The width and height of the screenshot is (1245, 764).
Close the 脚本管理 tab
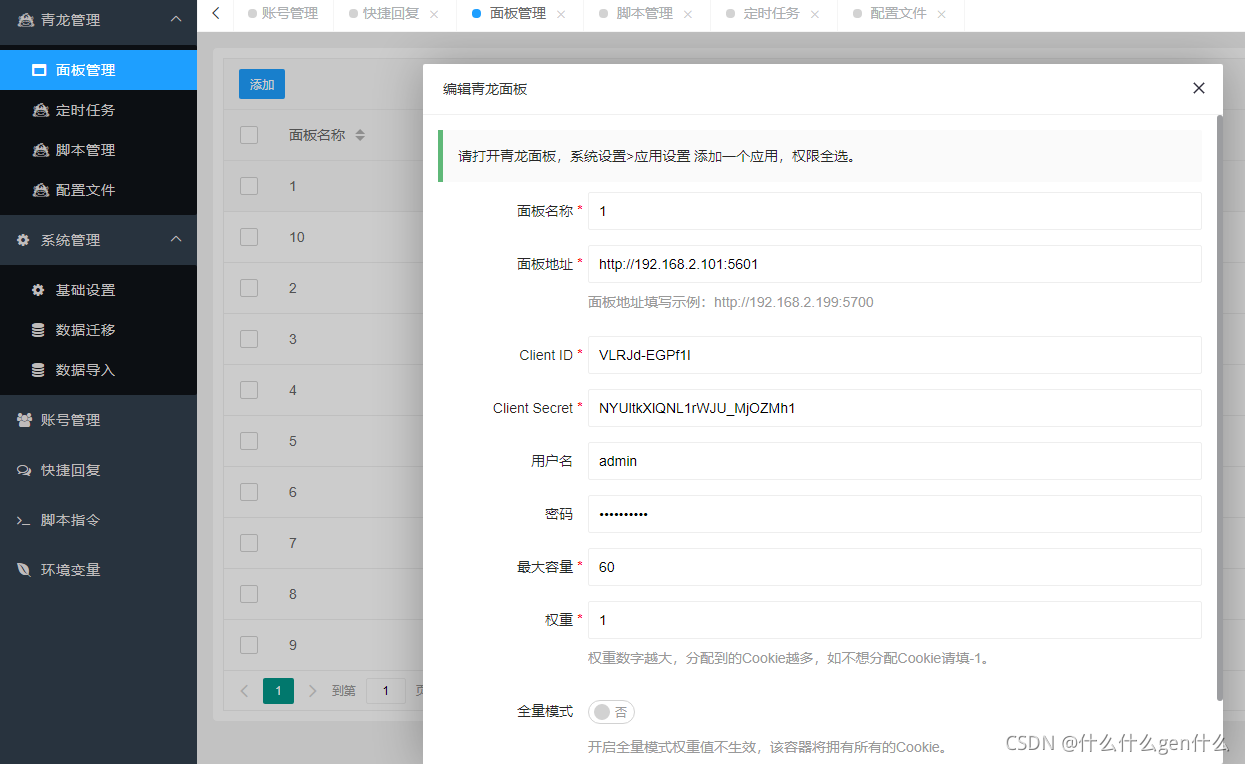tap(687, 14)
